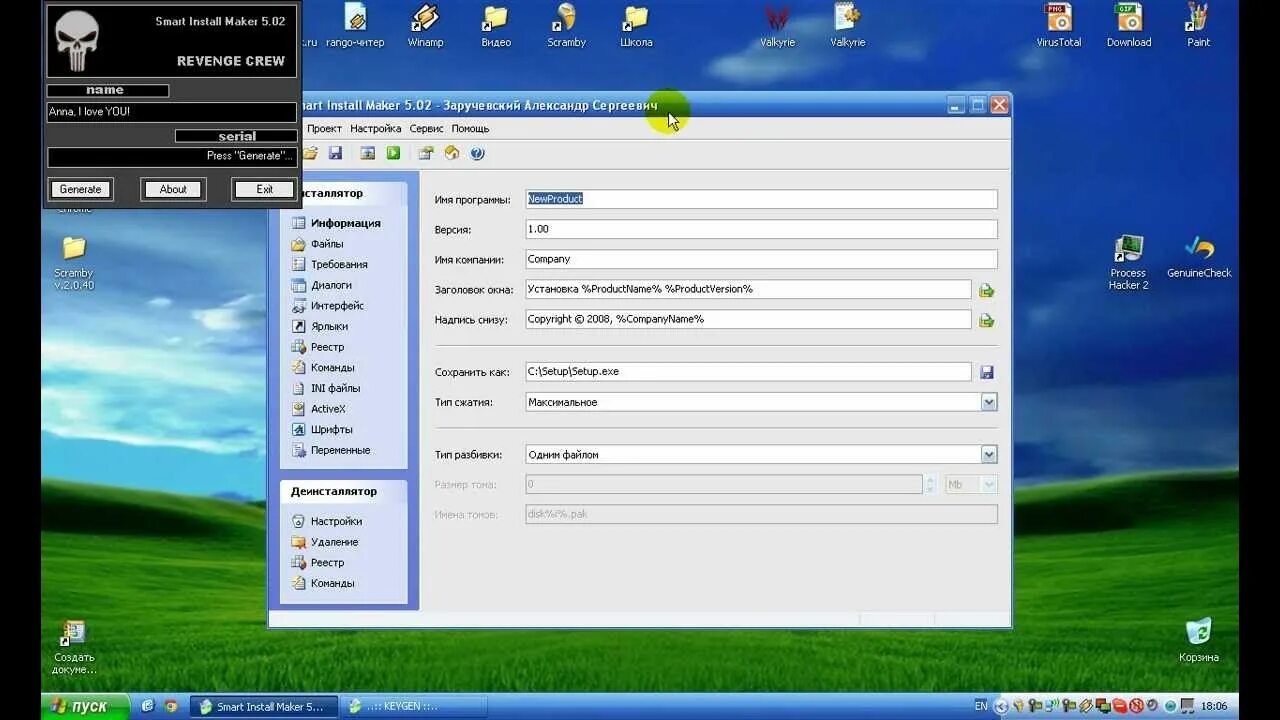Click the пуск Start button
Screen dimensions: 1280x720
point(86,706)
